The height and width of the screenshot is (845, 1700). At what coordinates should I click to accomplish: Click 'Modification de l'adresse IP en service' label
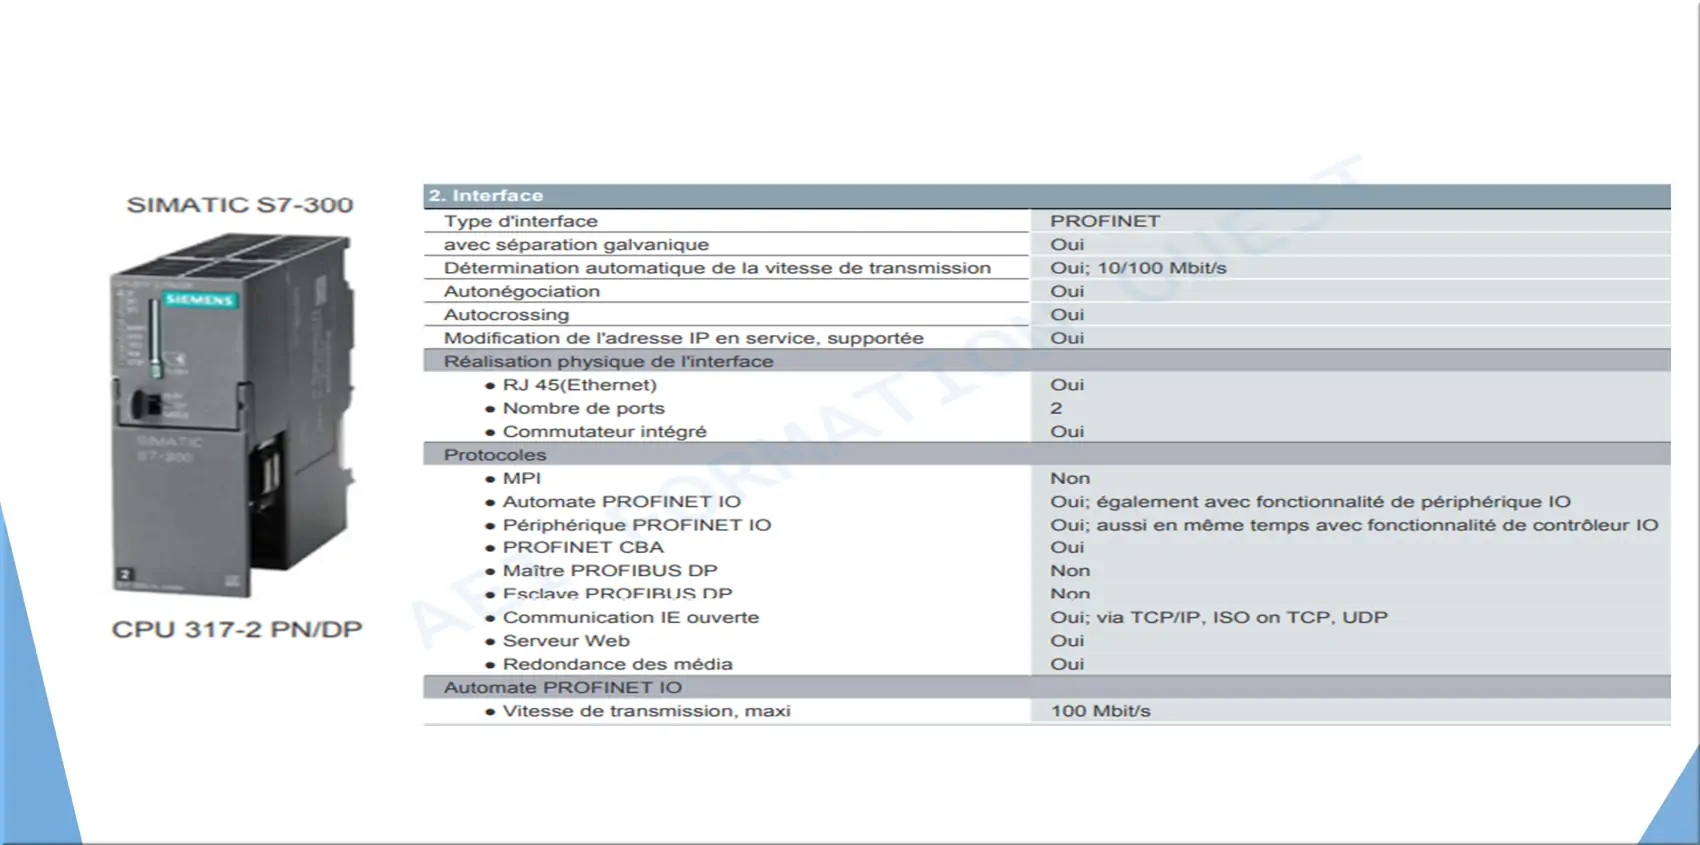pos(684,338)
